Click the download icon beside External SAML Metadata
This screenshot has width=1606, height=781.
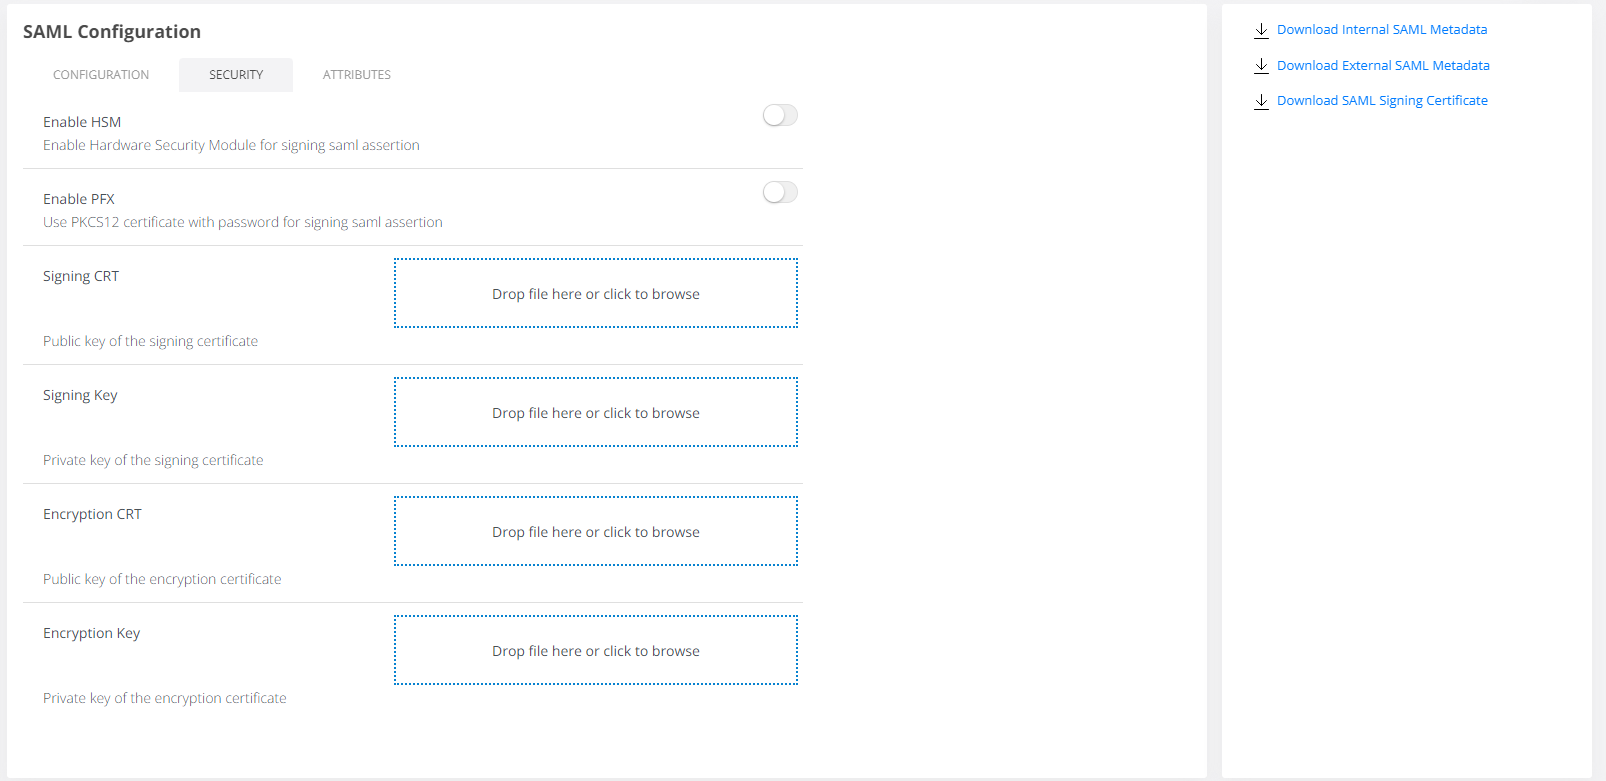click(1261, 66)
